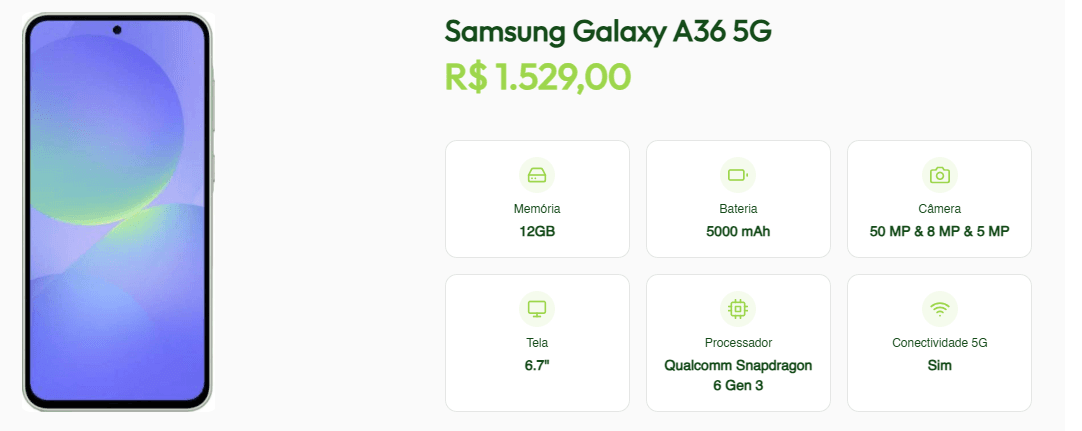Screen dimensions: 1082x431
Task: Click the Câmera label
Action: [x=939, y=209]
